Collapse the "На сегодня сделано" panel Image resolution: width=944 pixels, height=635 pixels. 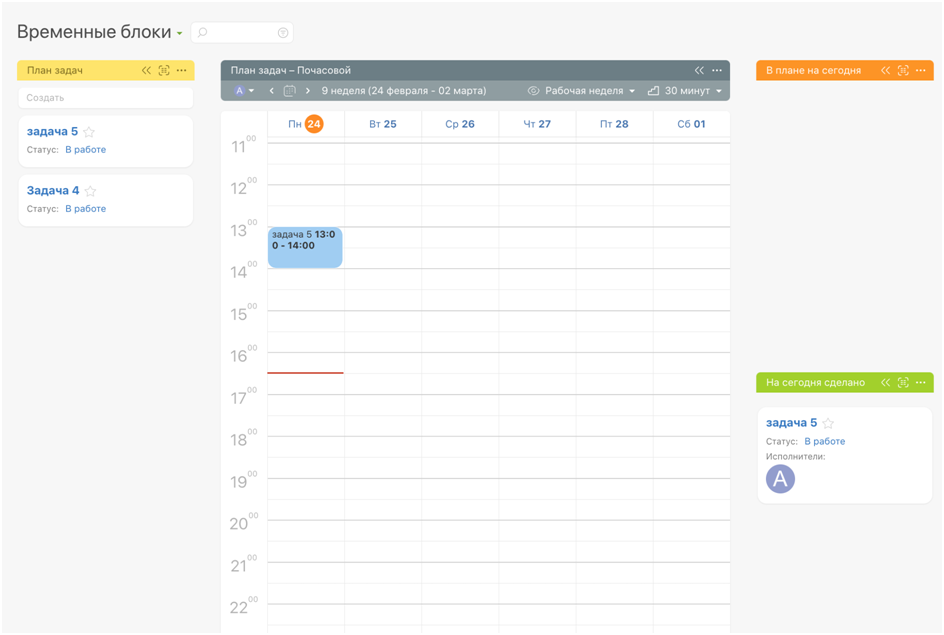click(x=885, y=383)
